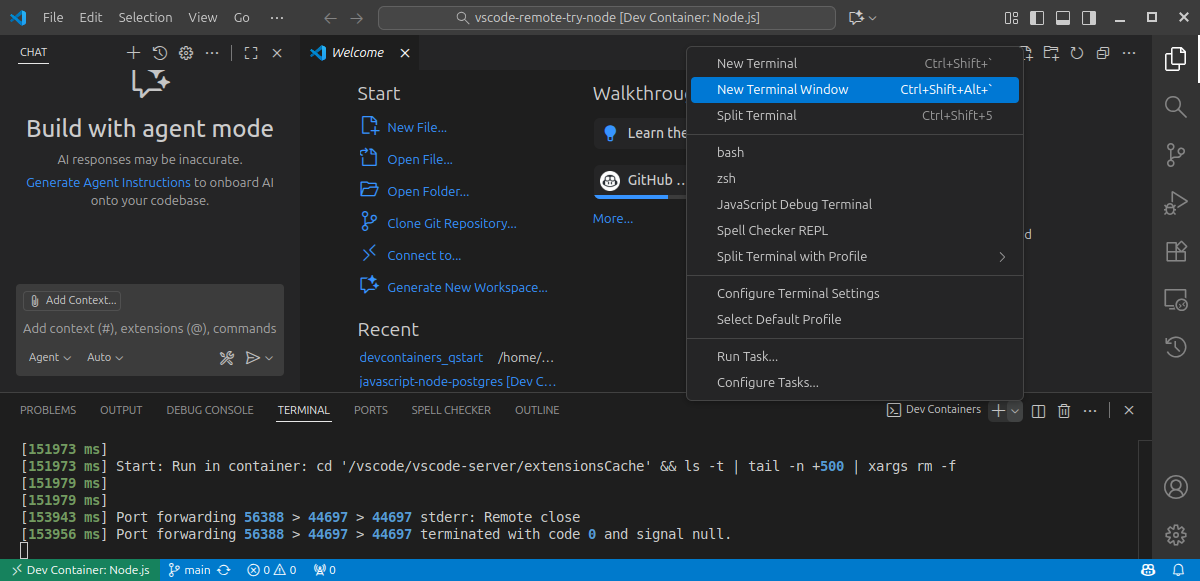Screen dimensions: 1200x581
Task: Click the New Folder icon in explorer header
Action: (1050, 53)
